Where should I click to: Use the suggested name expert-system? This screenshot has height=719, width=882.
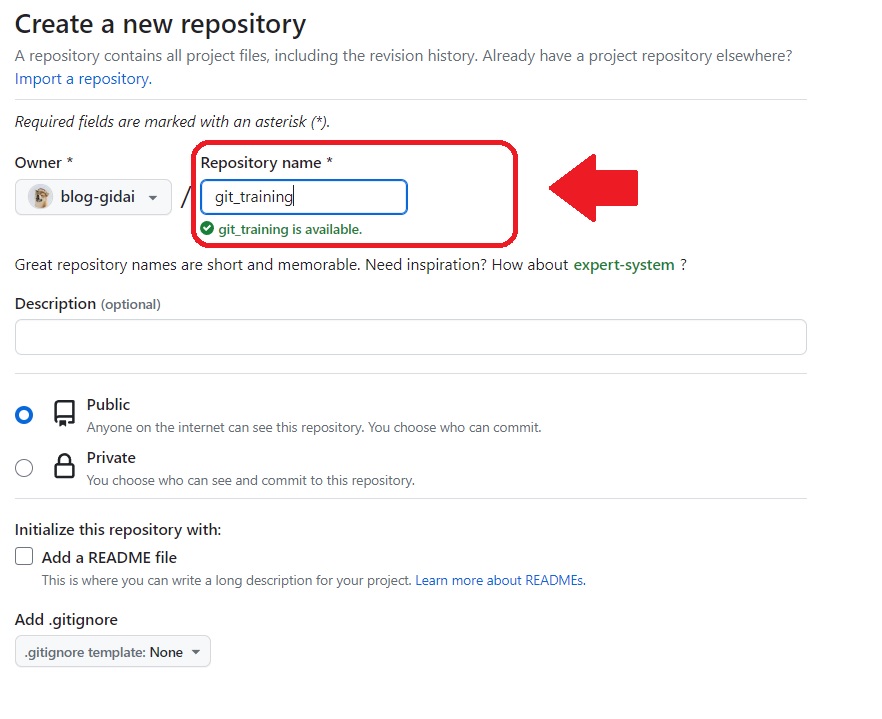pyautogui.click(x=623, y=265)
